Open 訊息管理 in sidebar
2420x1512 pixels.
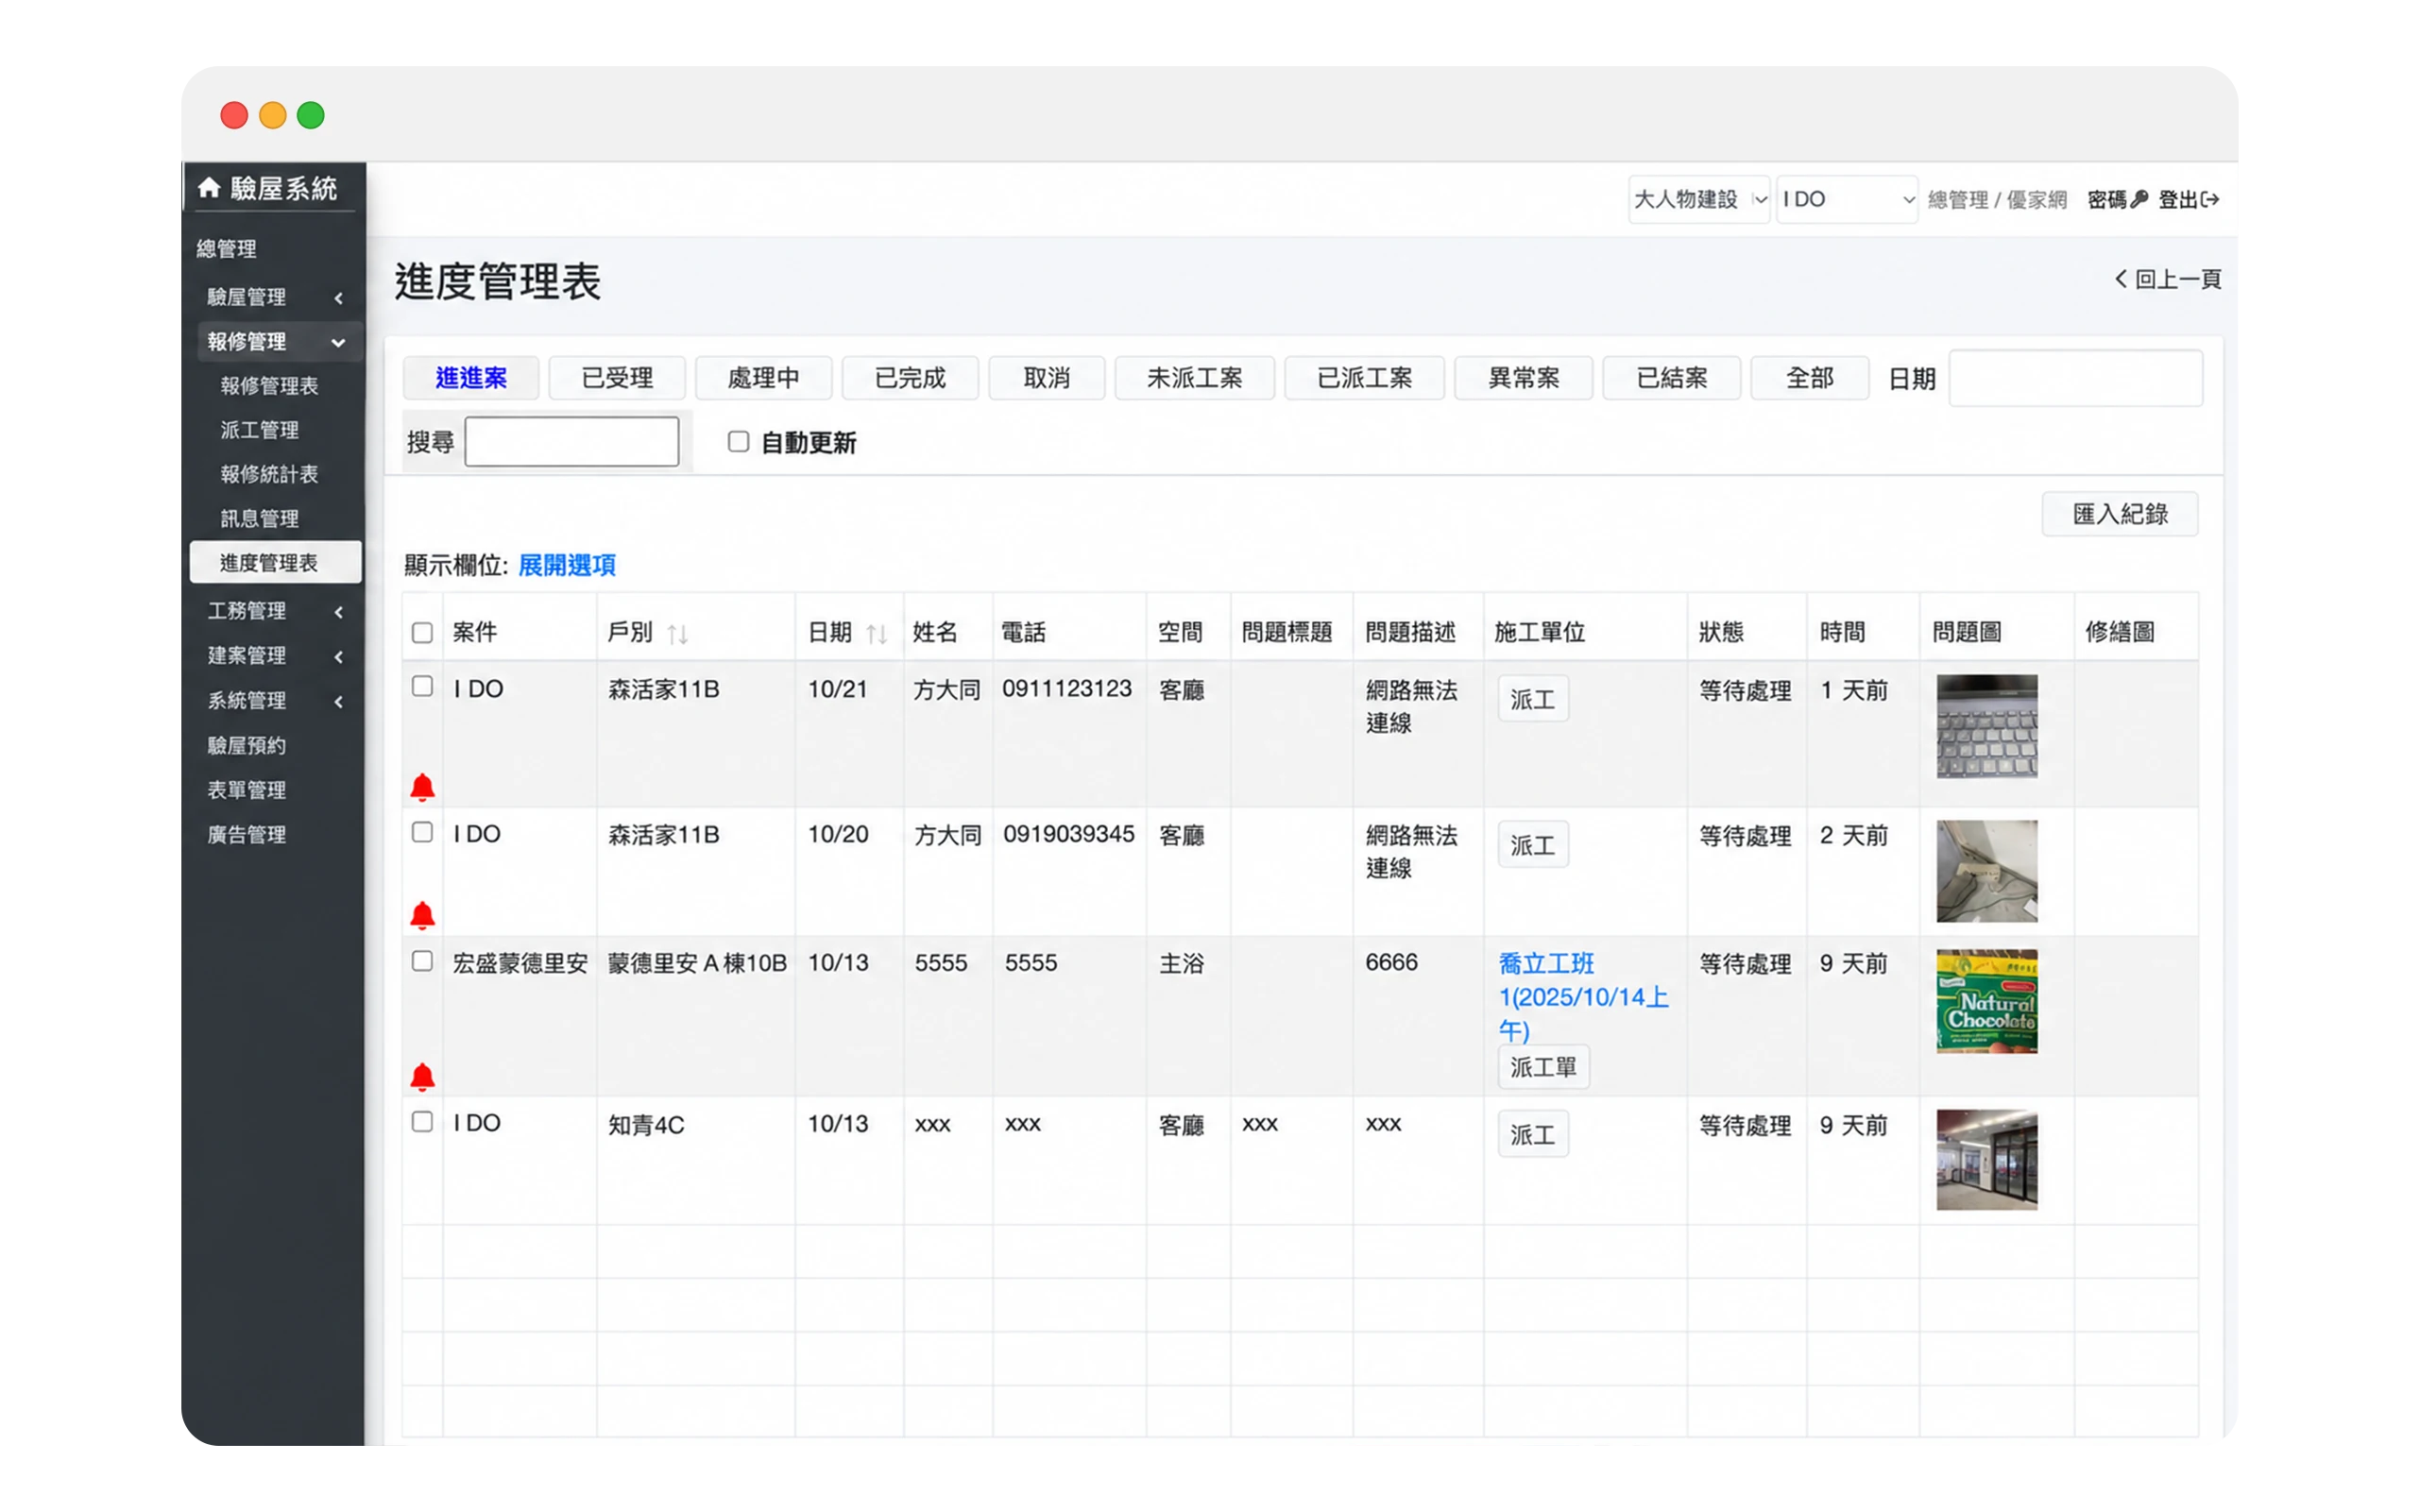(259, 518)
